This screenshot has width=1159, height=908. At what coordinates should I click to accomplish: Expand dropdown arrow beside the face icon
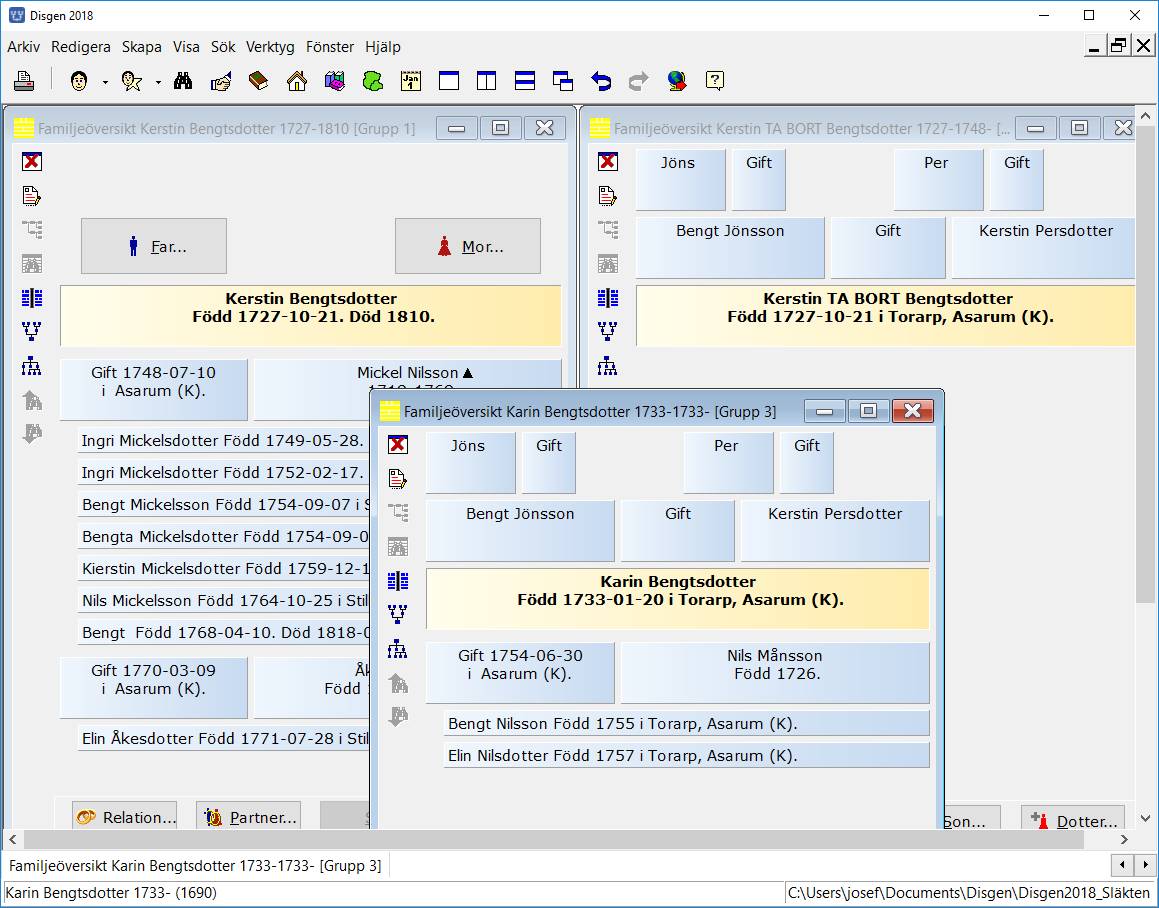tap(105, 82)
